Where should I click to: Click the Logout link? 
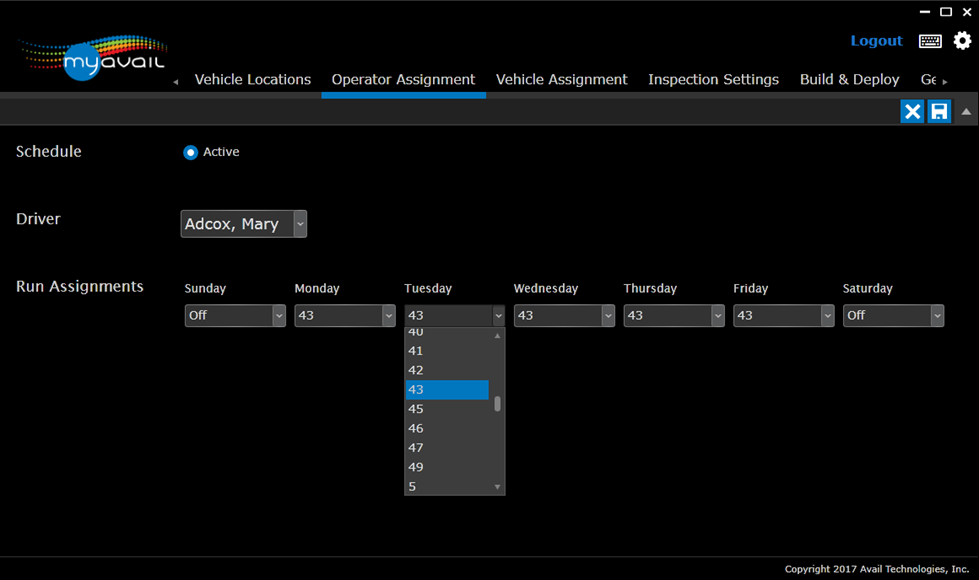pyautogui.click(x=876, y=41)
